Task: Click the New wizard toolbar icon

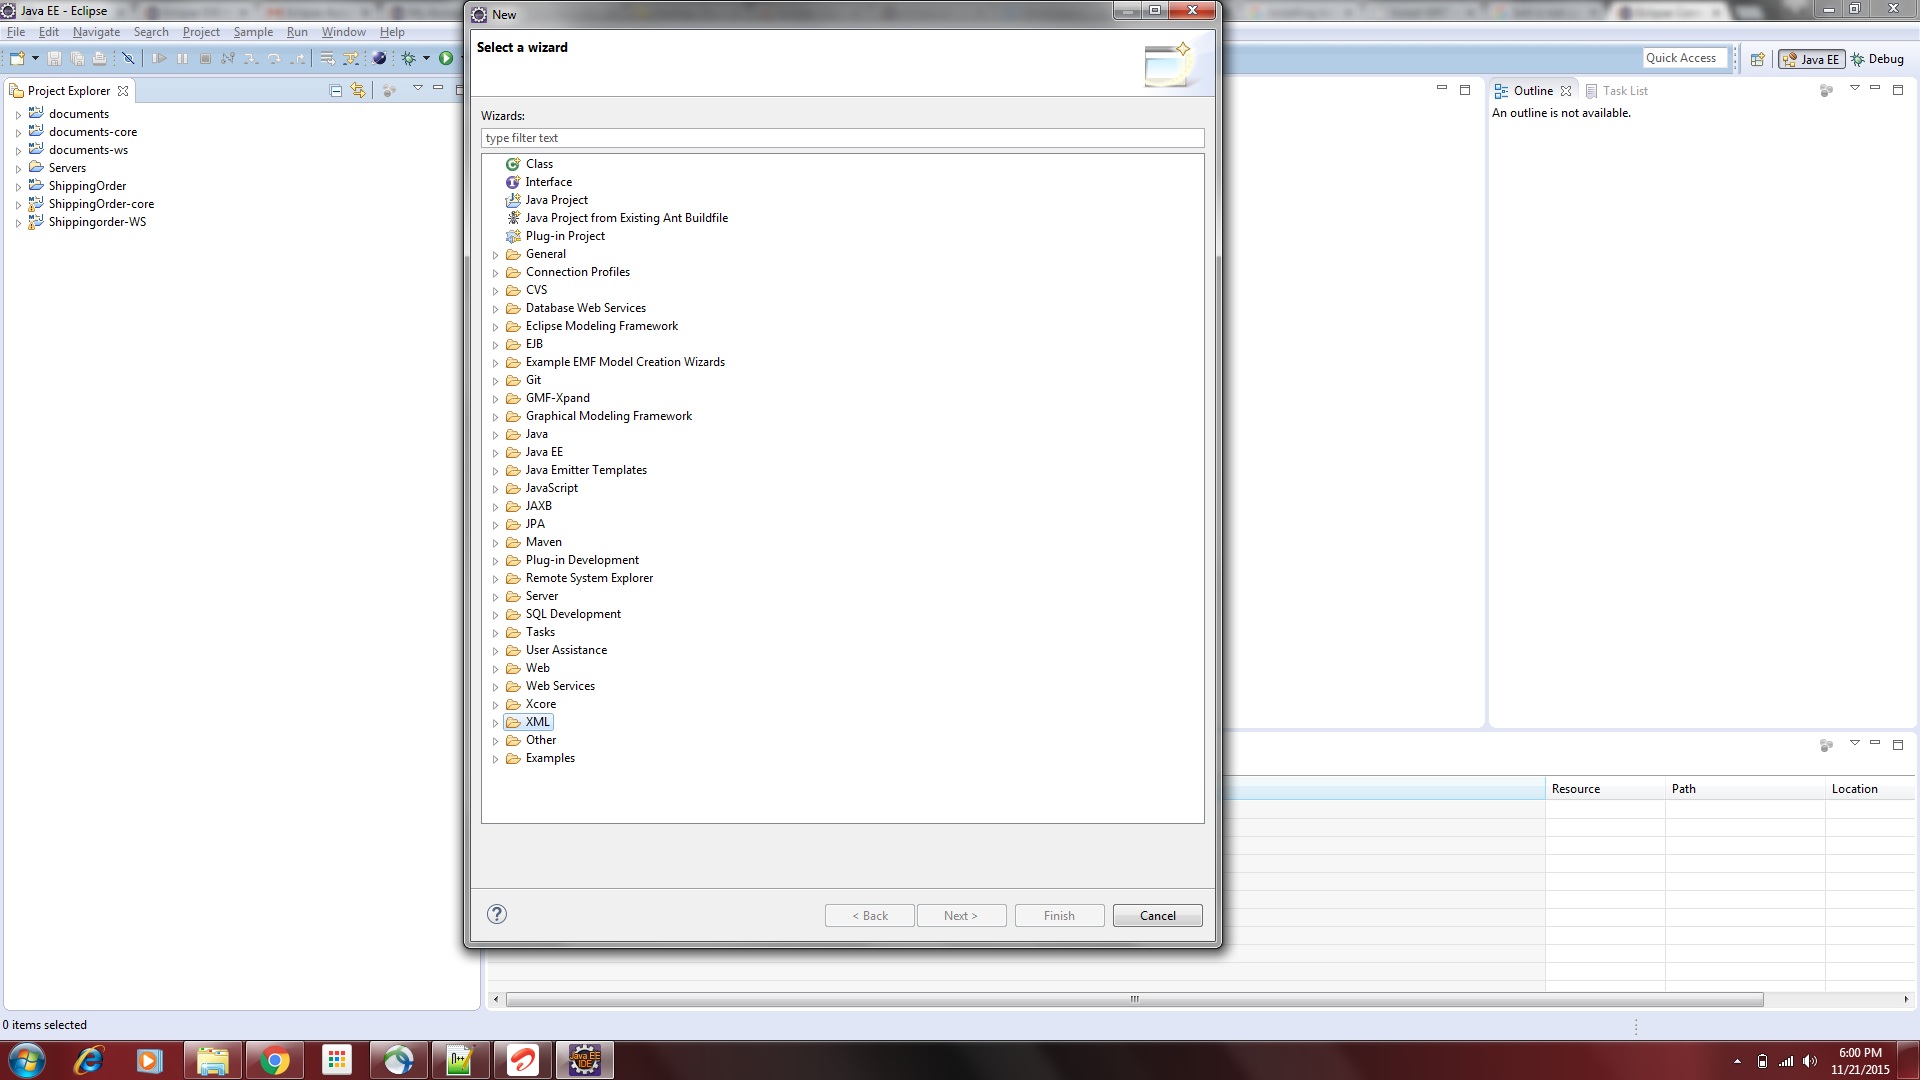Action: tap(17, 58)
